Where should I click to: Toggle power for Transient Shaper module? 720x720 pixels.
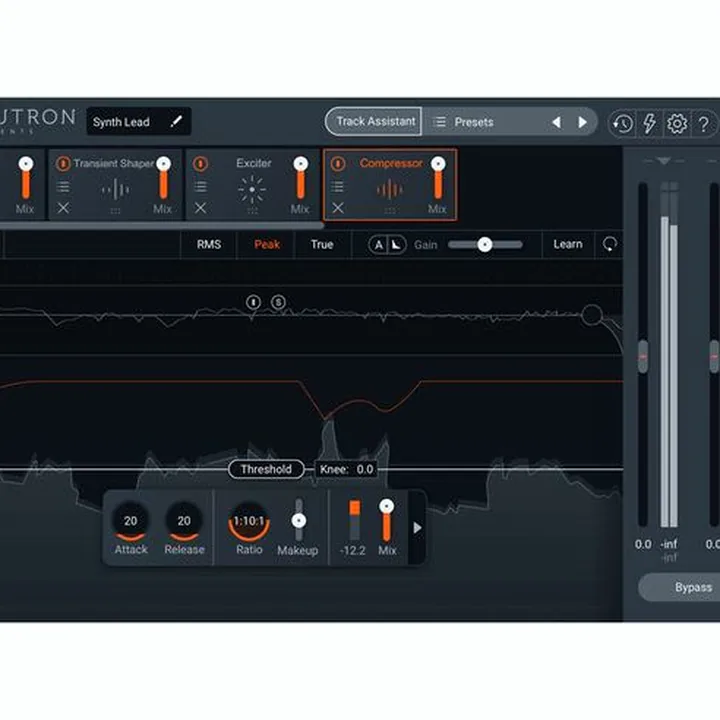[63, 163]
